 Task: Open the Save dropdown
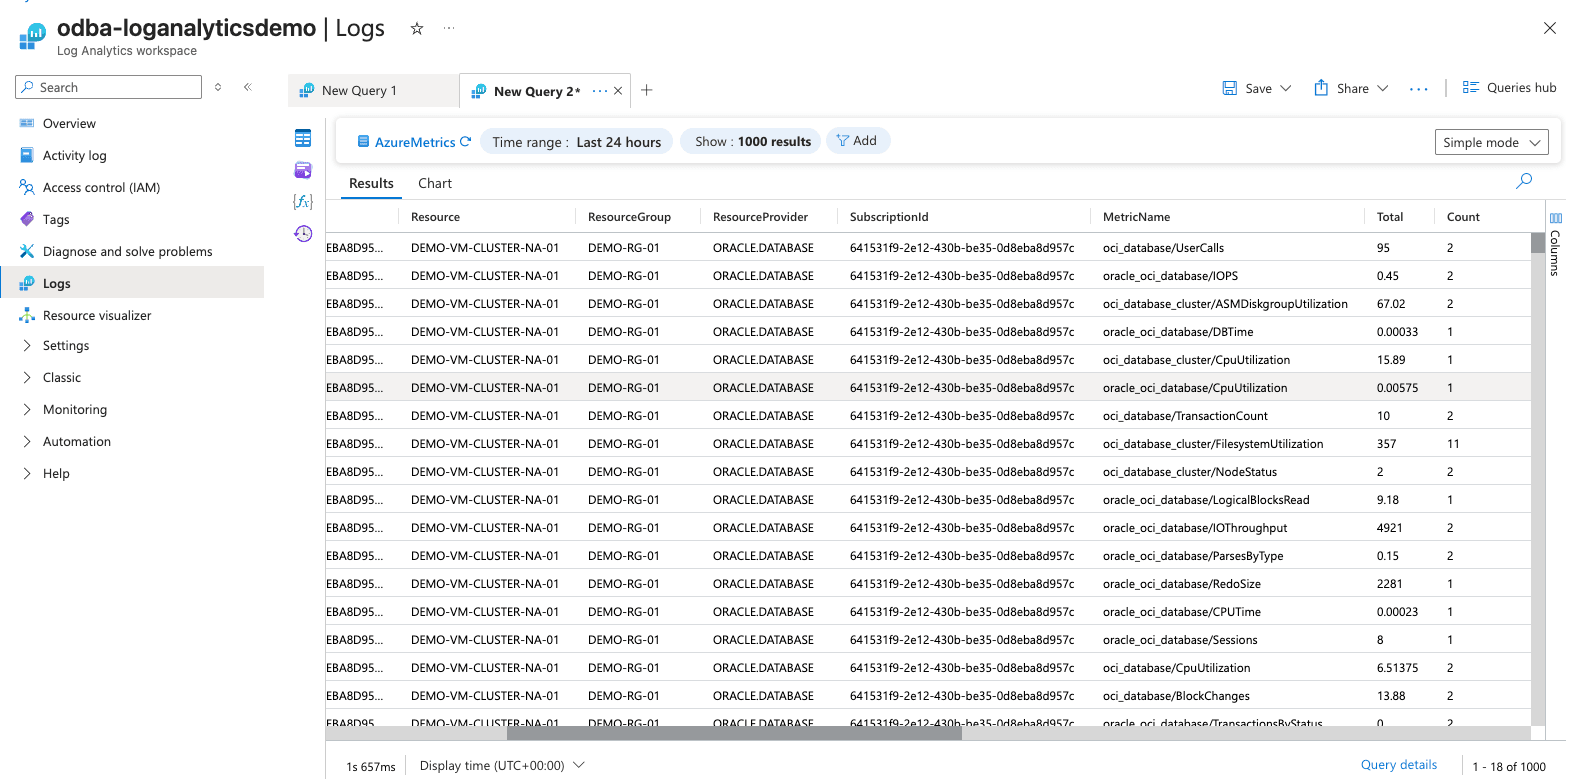point(1257,88)
